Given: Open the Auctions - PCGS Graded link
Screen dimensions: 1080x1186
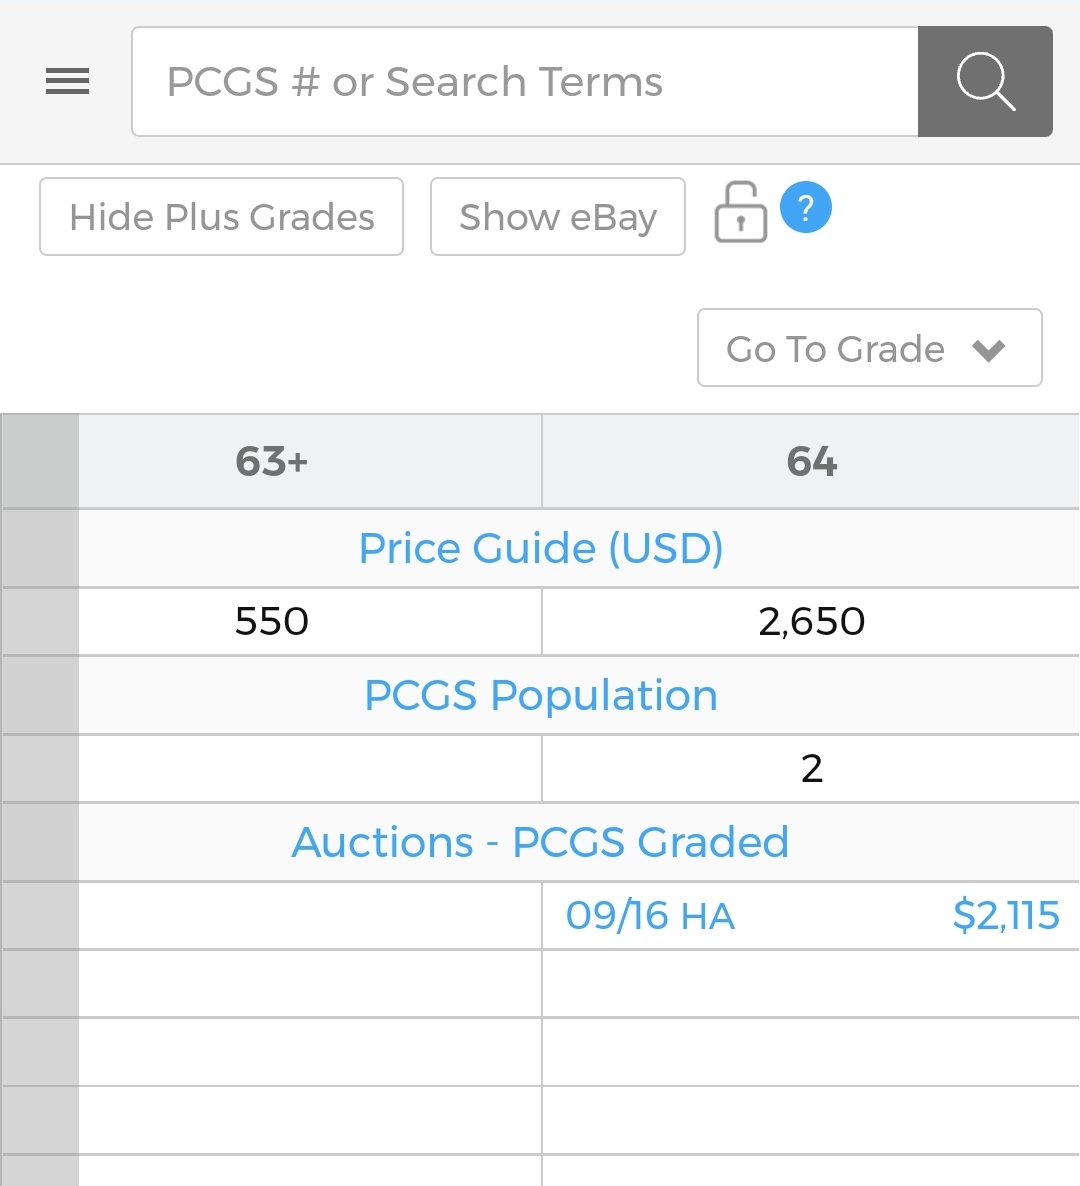Looking at the screenshot, I should point(541,842).
